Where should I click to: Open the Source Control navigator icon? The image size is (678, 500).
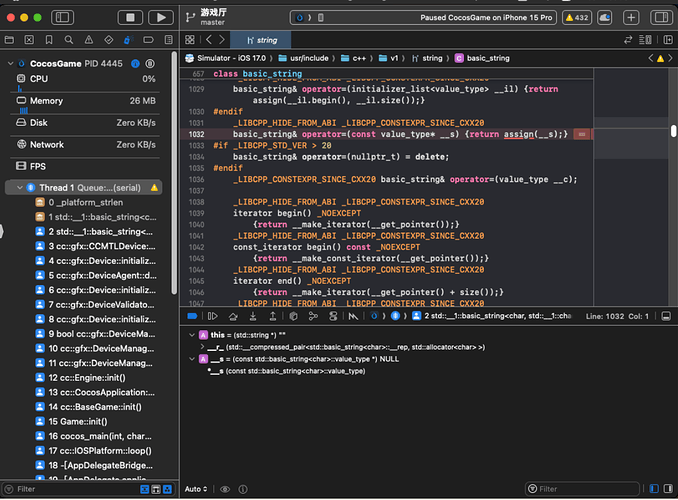pyautogui.click(x=29, y=40)
